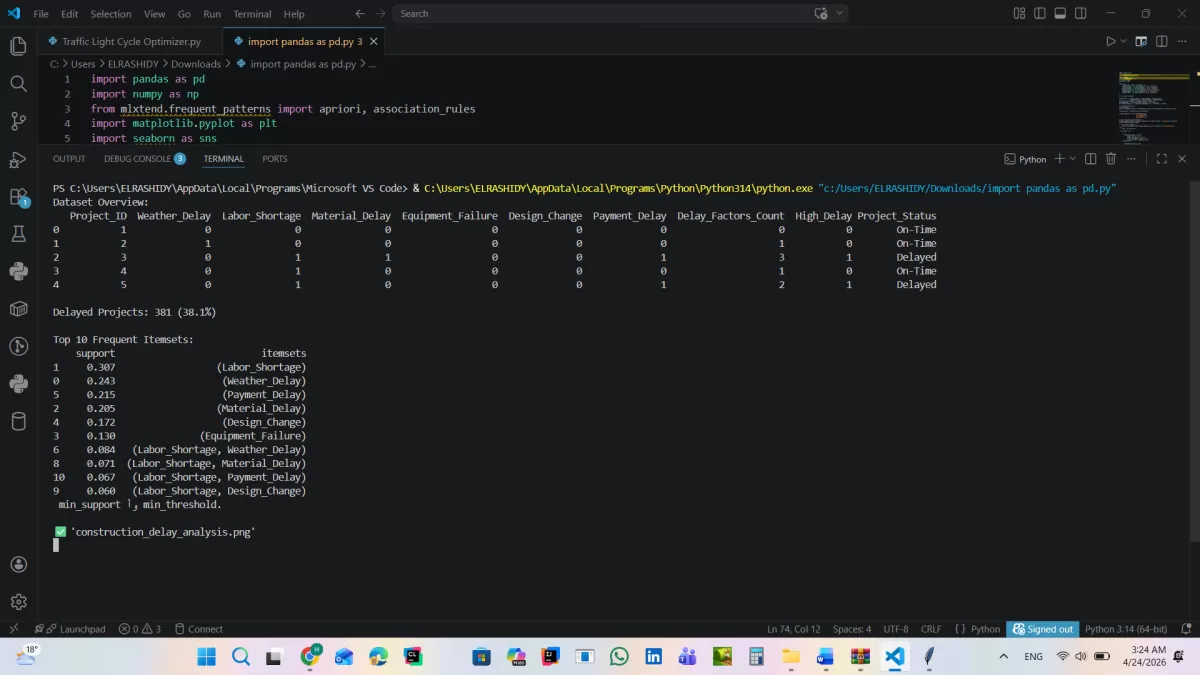Open the Run and Debug view
The width and height of the screenshot is (1200, 675).
18,159
